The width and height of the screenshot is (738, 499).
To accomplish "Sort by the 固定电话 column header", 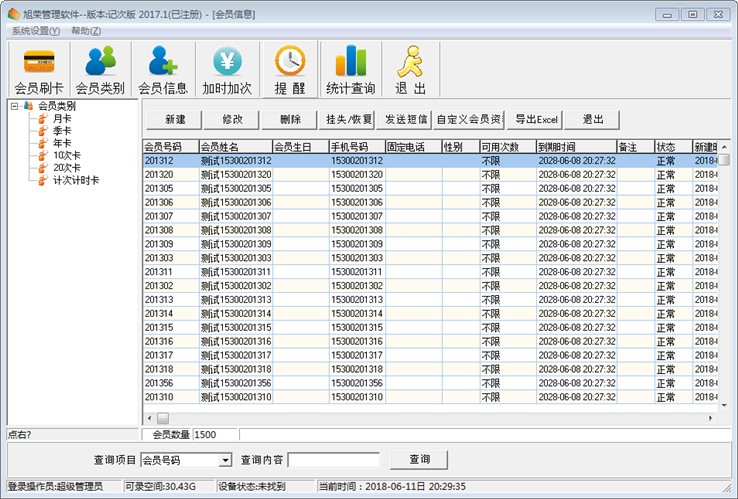I will pos(414,147).
